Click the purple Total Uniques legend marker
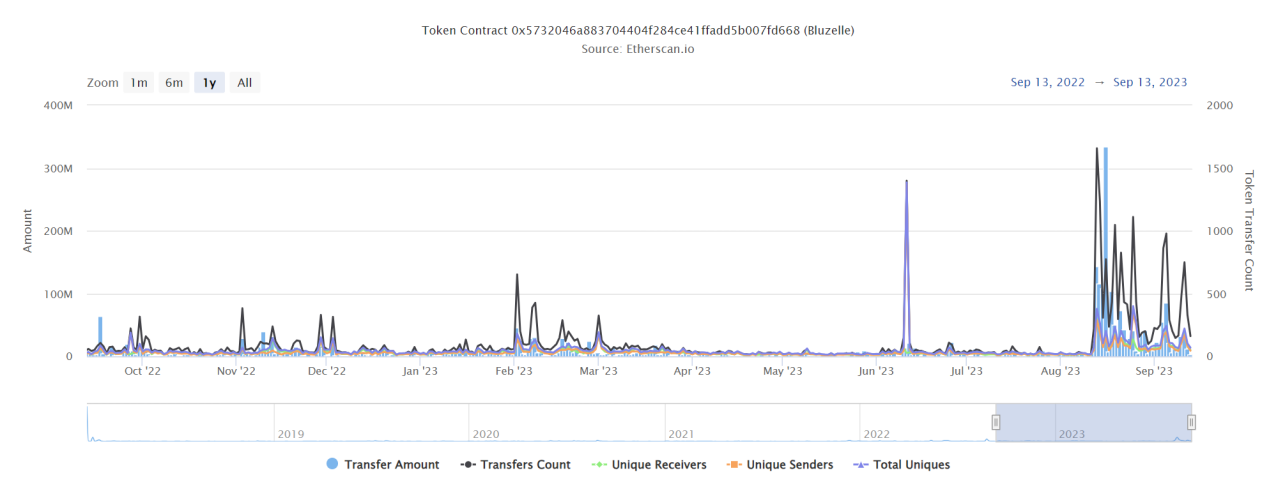The height and width of the screenshot is (482, 1269). click(859, 465)
